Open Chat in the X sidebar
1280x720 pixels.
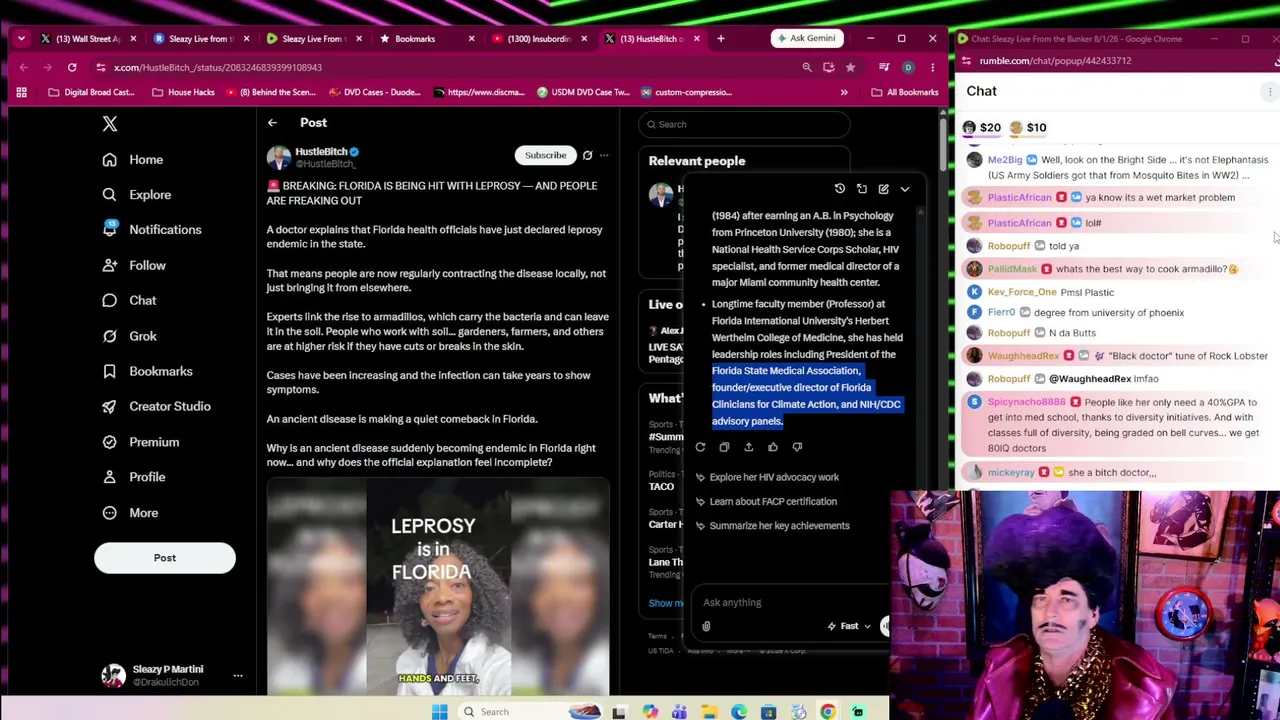[x=129, y=301]
